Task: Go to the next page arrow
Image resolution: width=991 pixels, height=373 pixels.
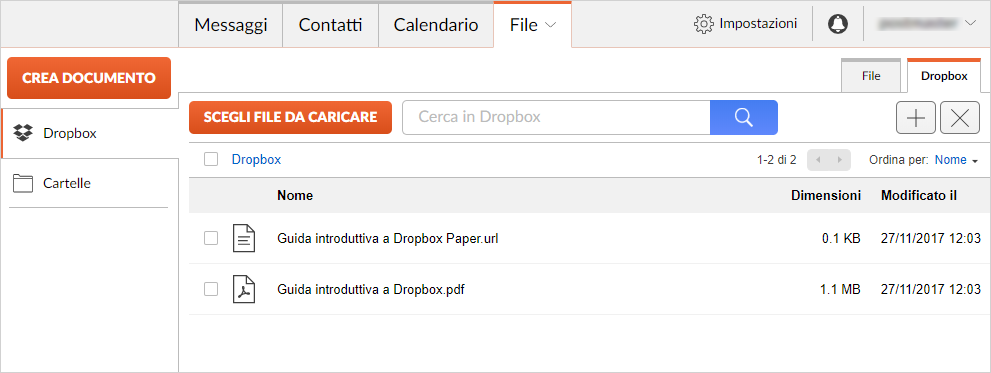Action: click(x=840, y=160)
